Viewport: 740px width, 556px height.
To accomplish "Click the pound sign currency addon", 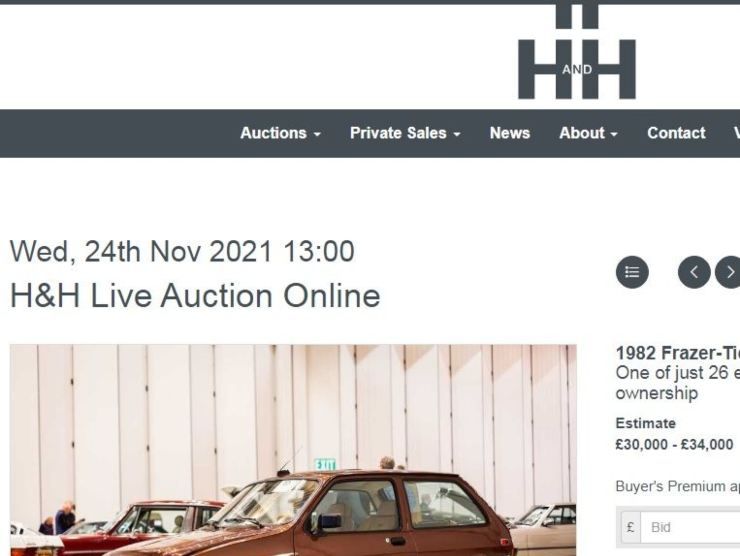I will [x=631, y=527].
